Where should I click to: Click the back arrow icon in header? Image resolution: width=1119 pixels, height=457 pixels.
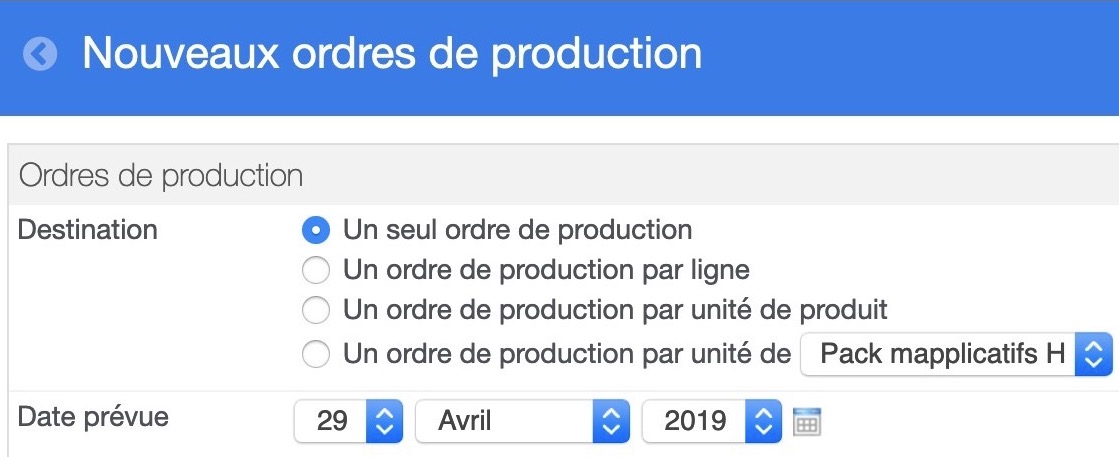pyautogui.click(x=39, y=54)
